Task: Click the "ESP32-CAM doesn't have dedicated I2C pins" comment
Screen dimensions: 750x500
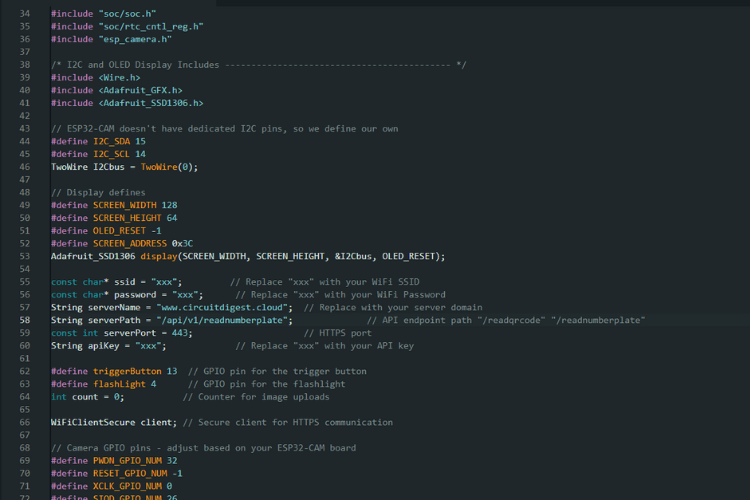Action: (225, 129)
